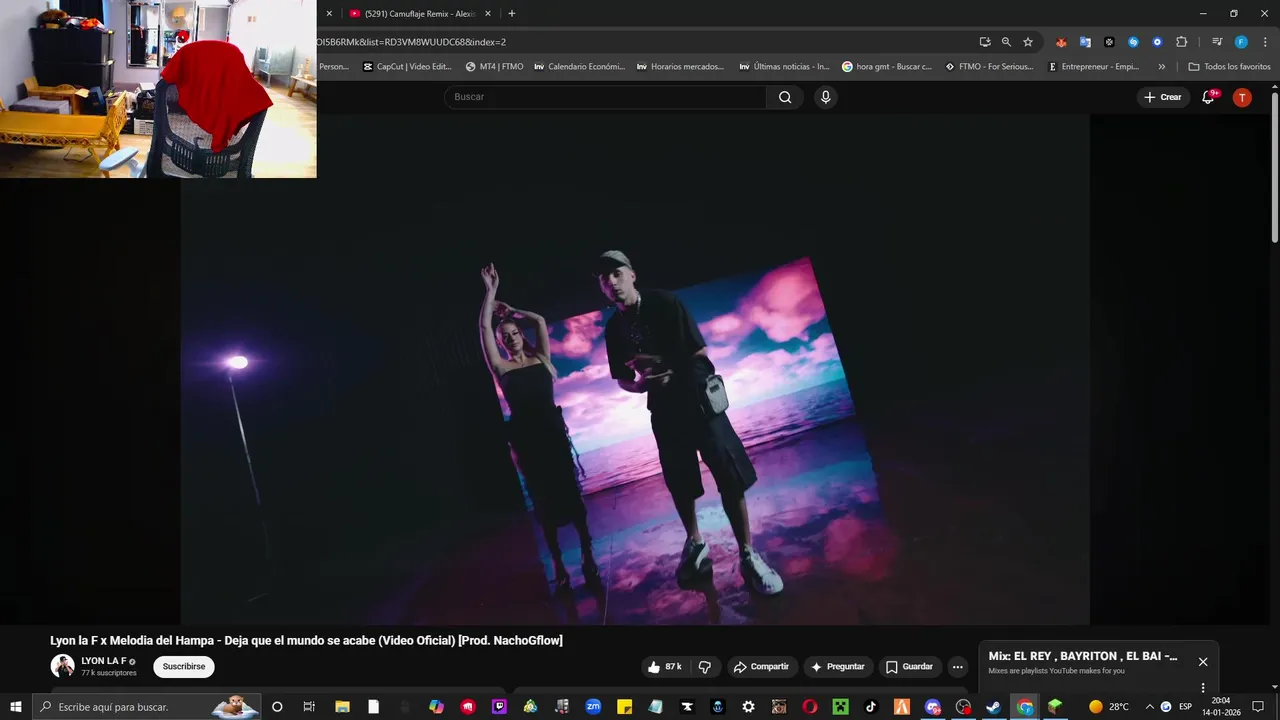Share the video via Compartir
Viewport: 1280px width, 720px height.
click(761, 667)
